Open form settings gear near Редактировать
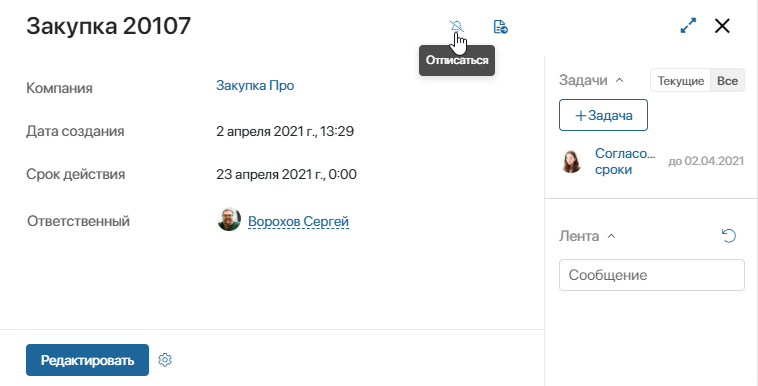 [x=165, y=360]
